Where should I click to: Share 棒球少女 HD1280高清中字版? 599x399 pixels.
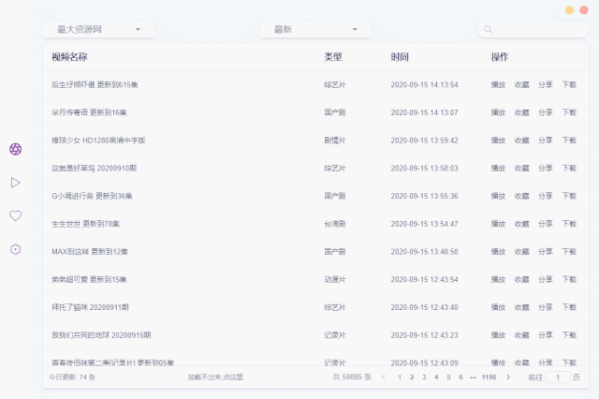[546, 140]
